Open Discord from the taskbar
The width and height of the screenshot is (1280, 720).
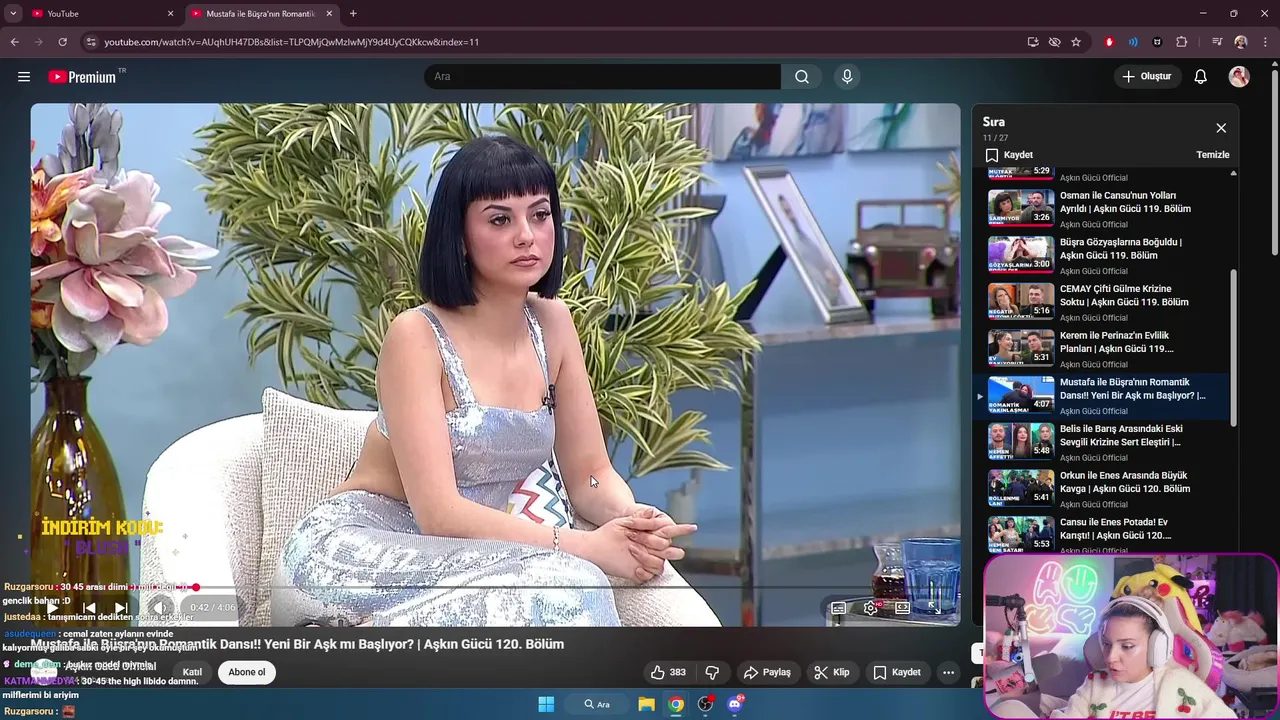click(x=735, y=704)
